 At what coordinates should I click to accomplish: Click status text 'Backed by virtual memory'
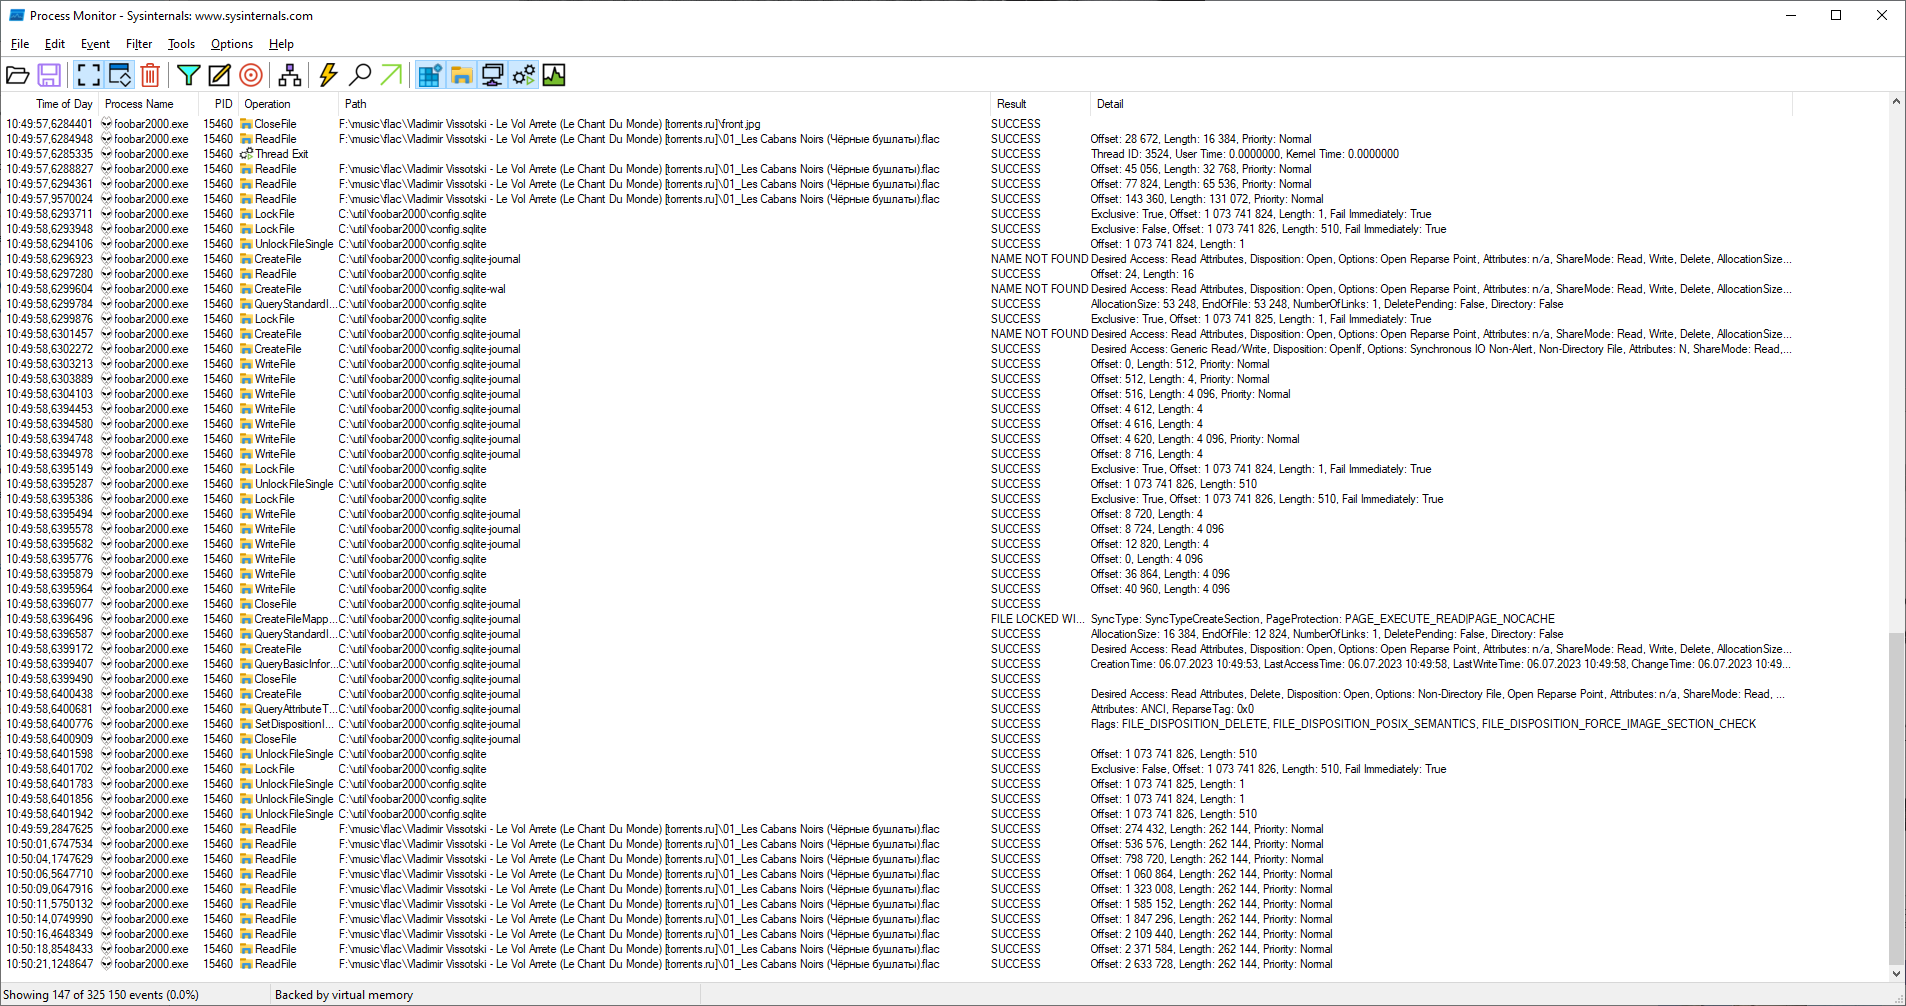pos(344,995)
